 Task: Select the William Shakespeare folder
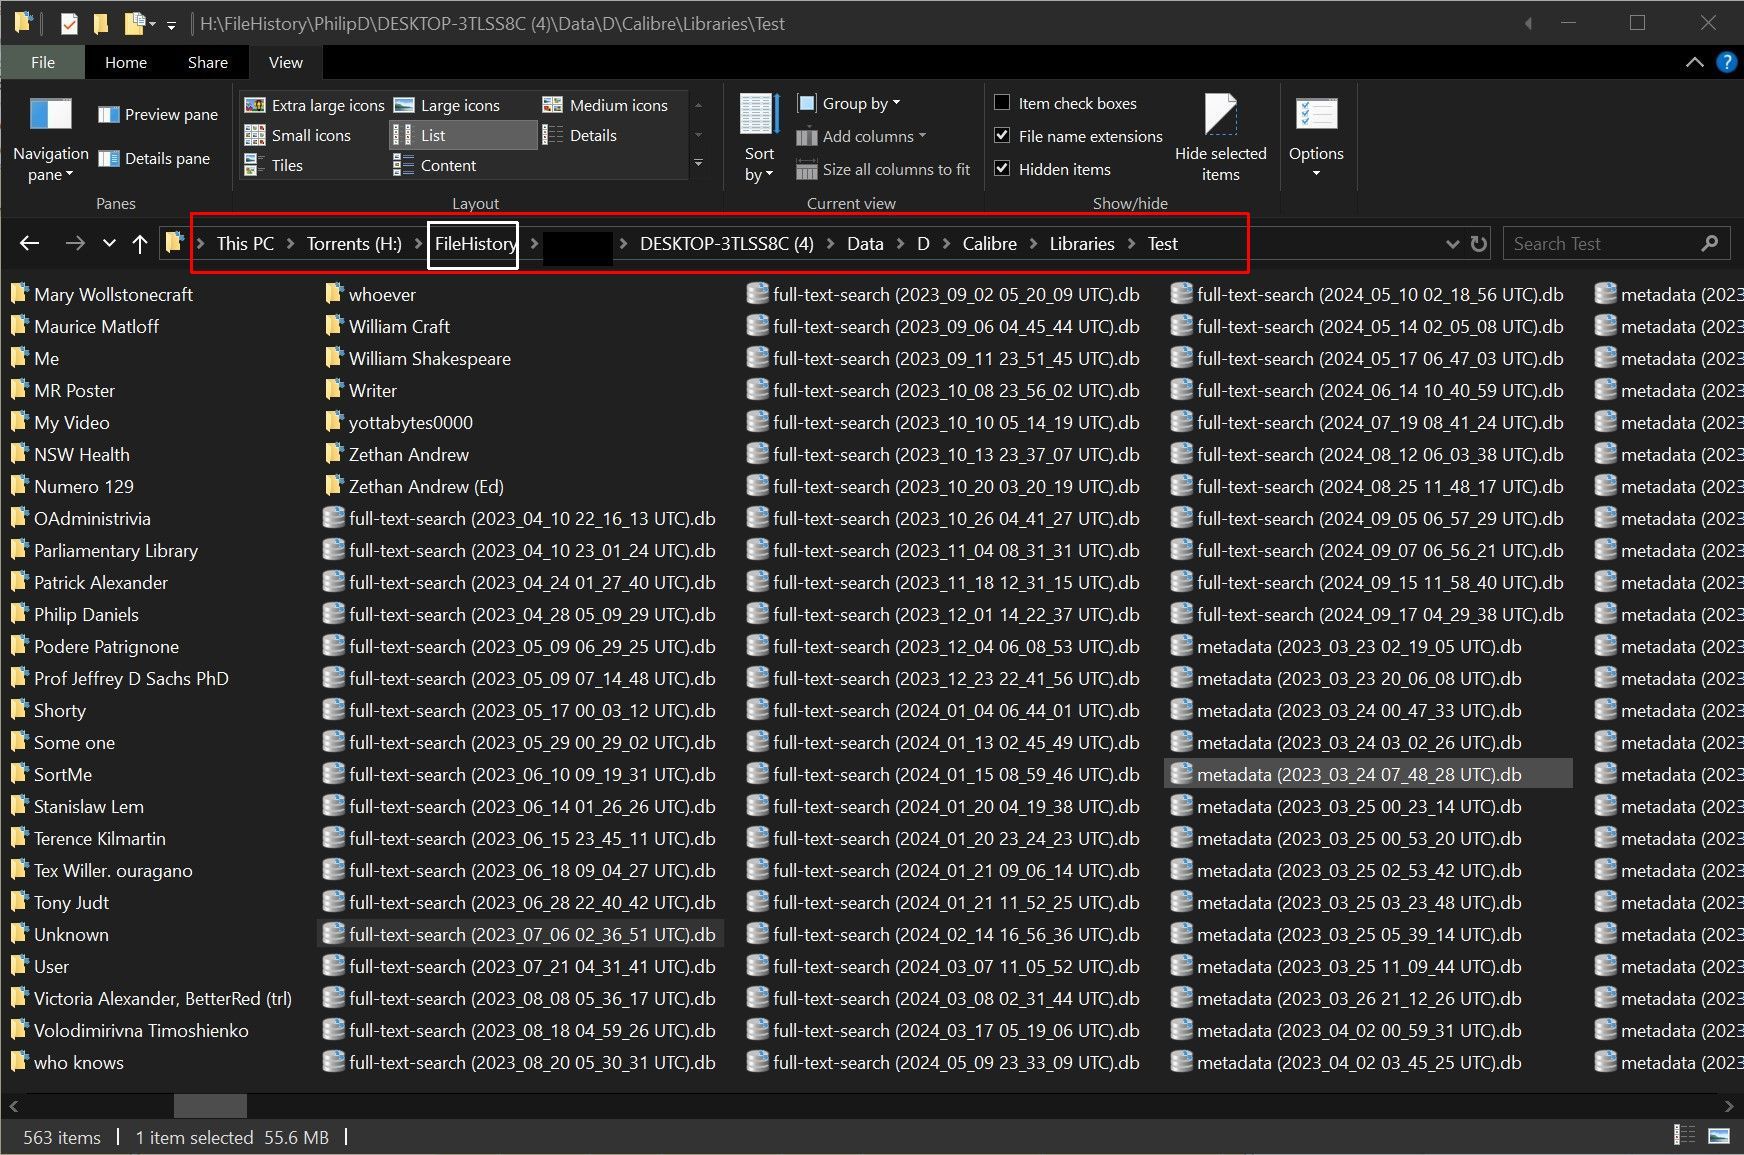coord(418,358)
